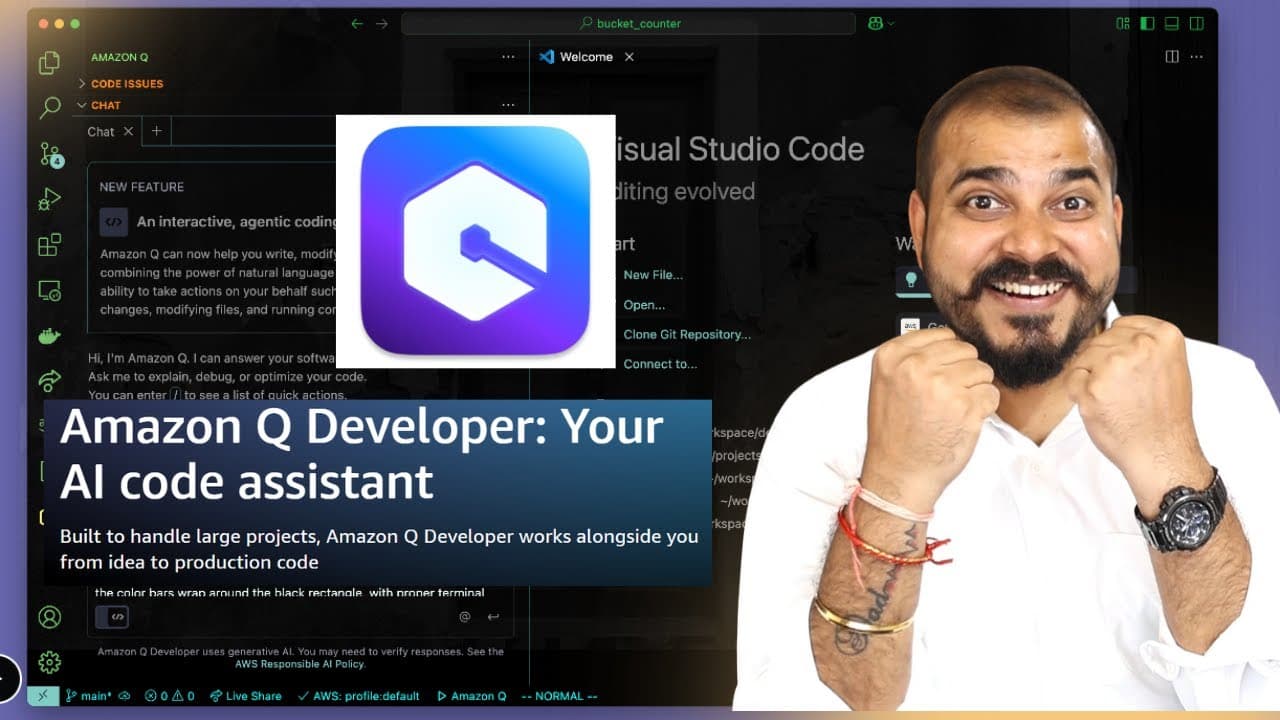This screenshot has width=1280, height=720.
Task: Click the New File... link
Action: click(653, 275)
